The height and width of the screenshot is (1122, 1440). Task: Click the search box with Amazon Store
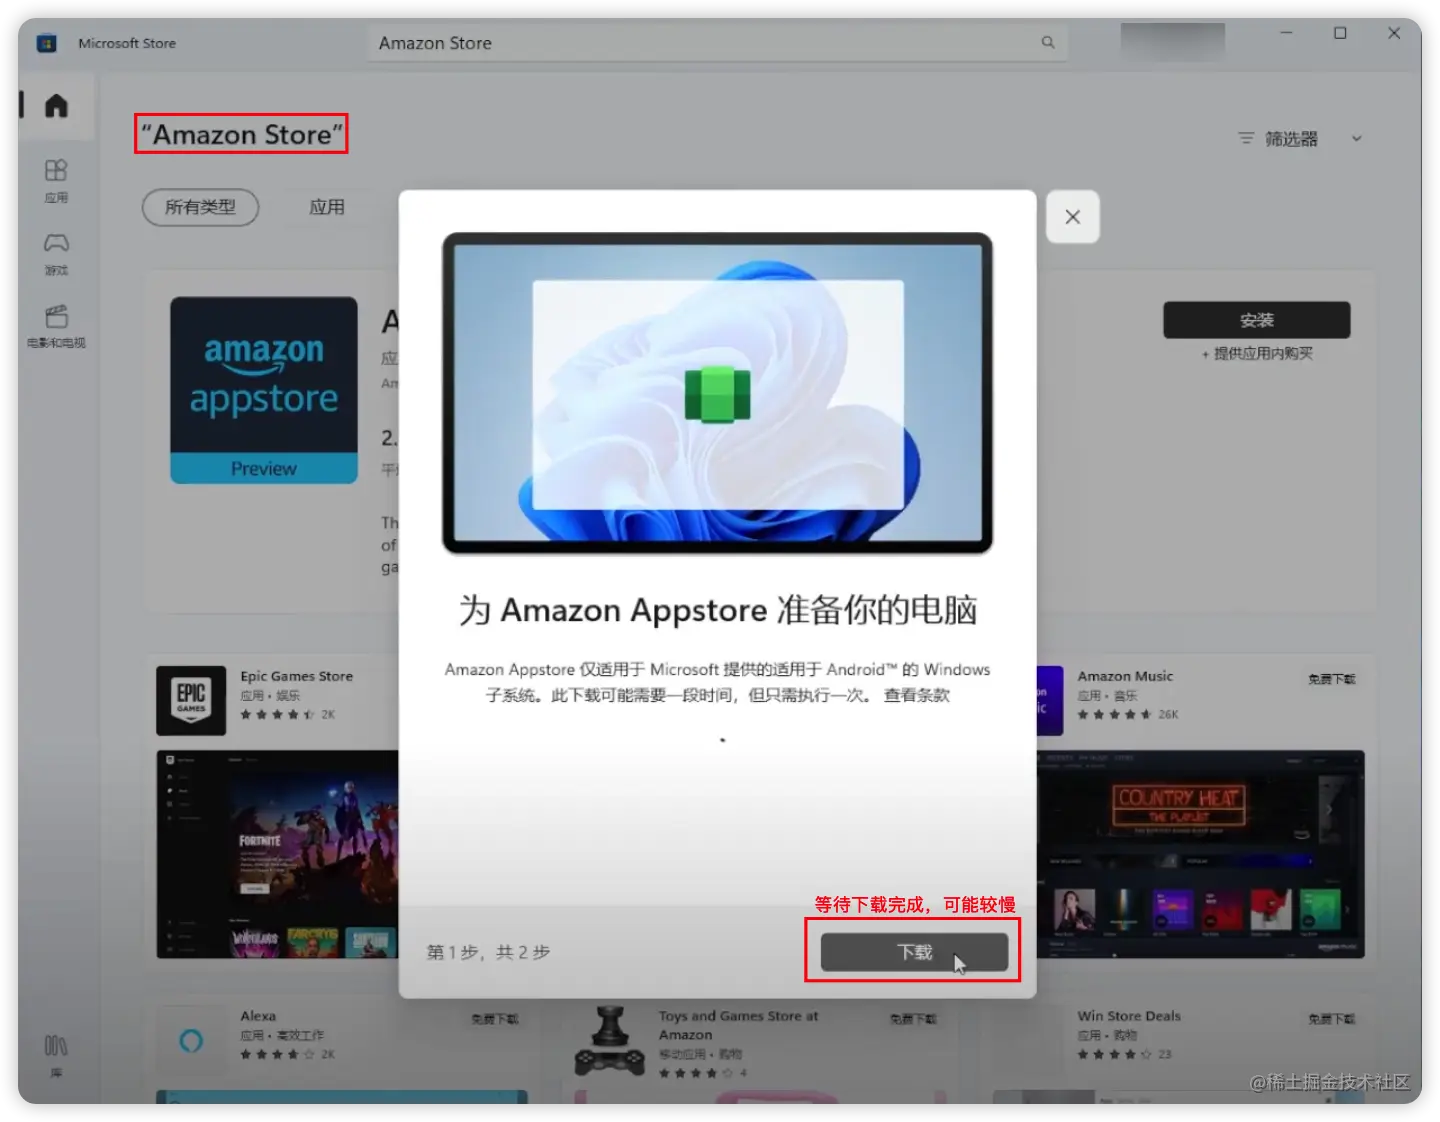717,43
